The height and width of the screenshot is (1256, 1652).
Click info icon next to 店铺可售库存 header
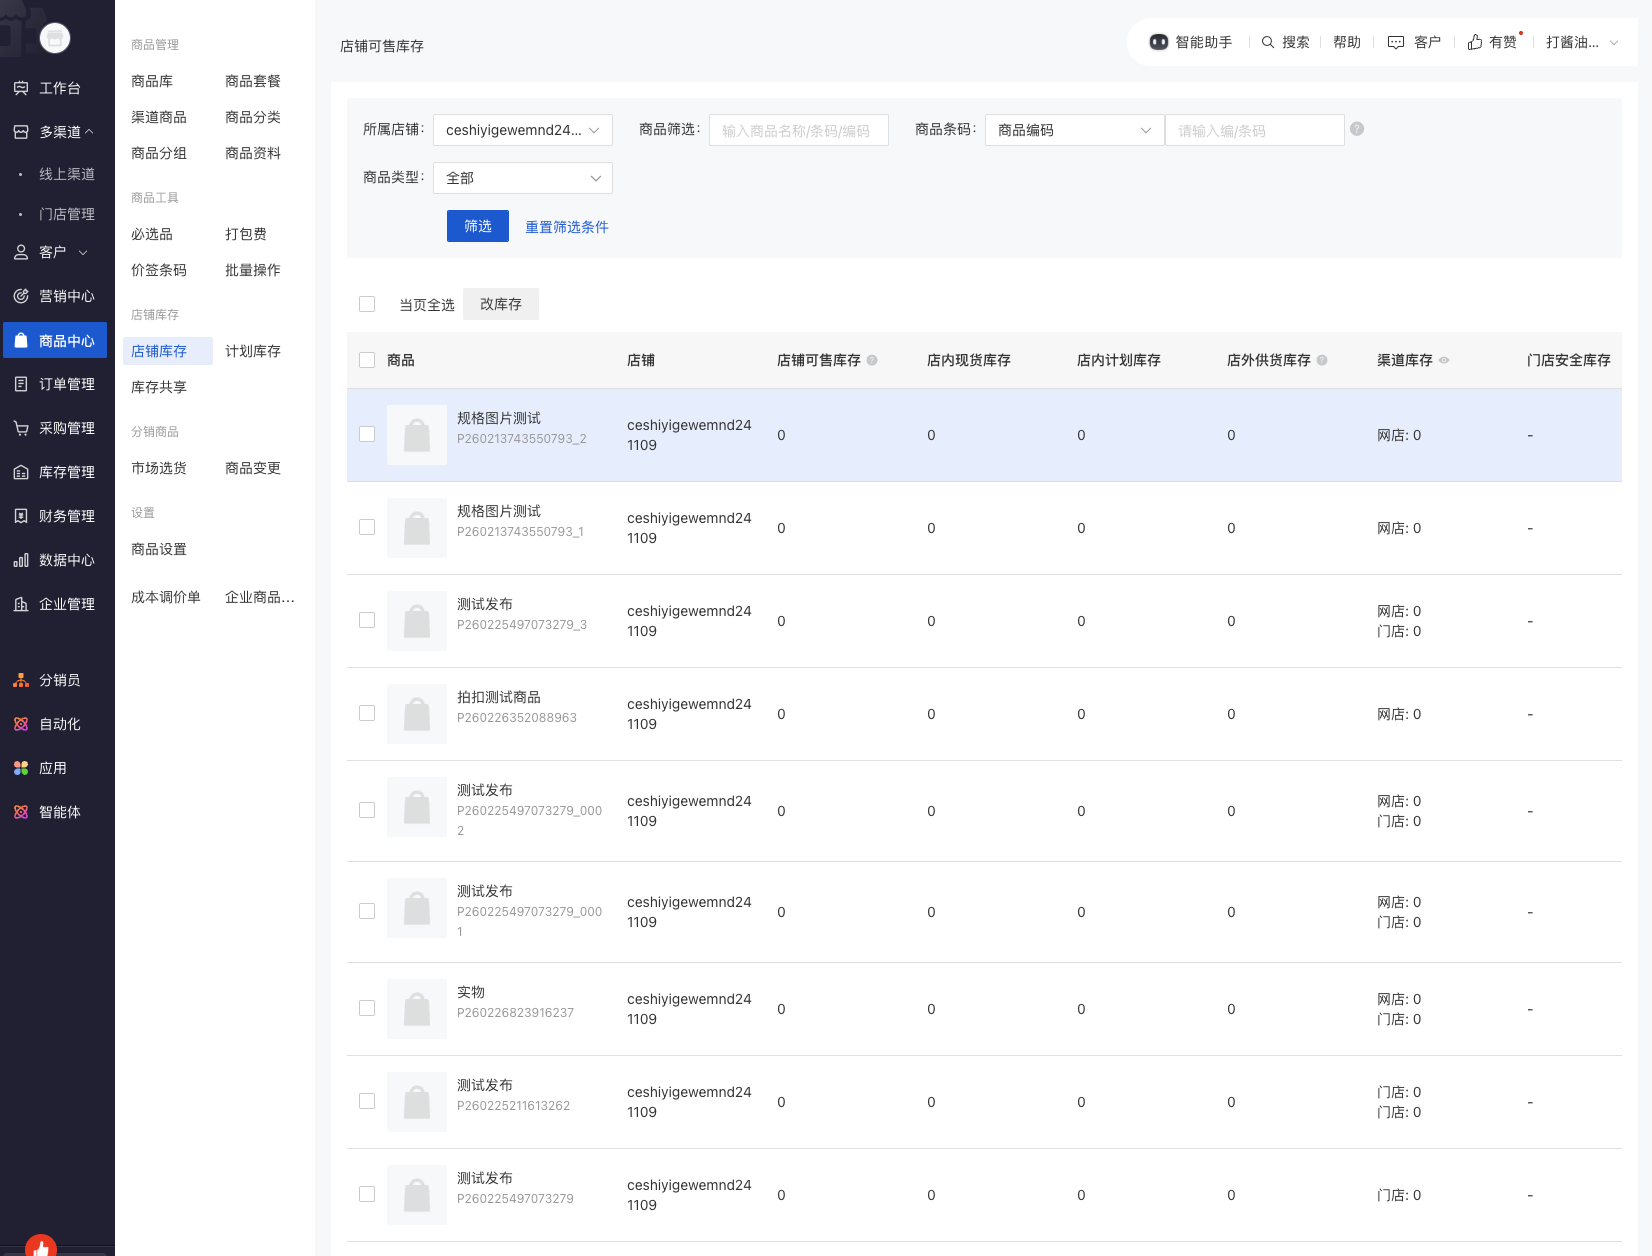point(872,360)
